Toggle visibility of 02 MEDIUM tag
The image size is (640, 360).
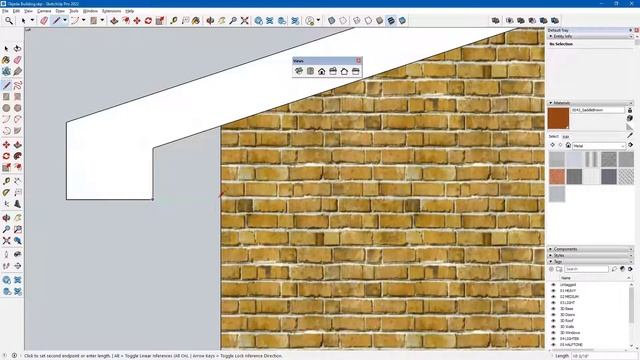coord(553,297)
